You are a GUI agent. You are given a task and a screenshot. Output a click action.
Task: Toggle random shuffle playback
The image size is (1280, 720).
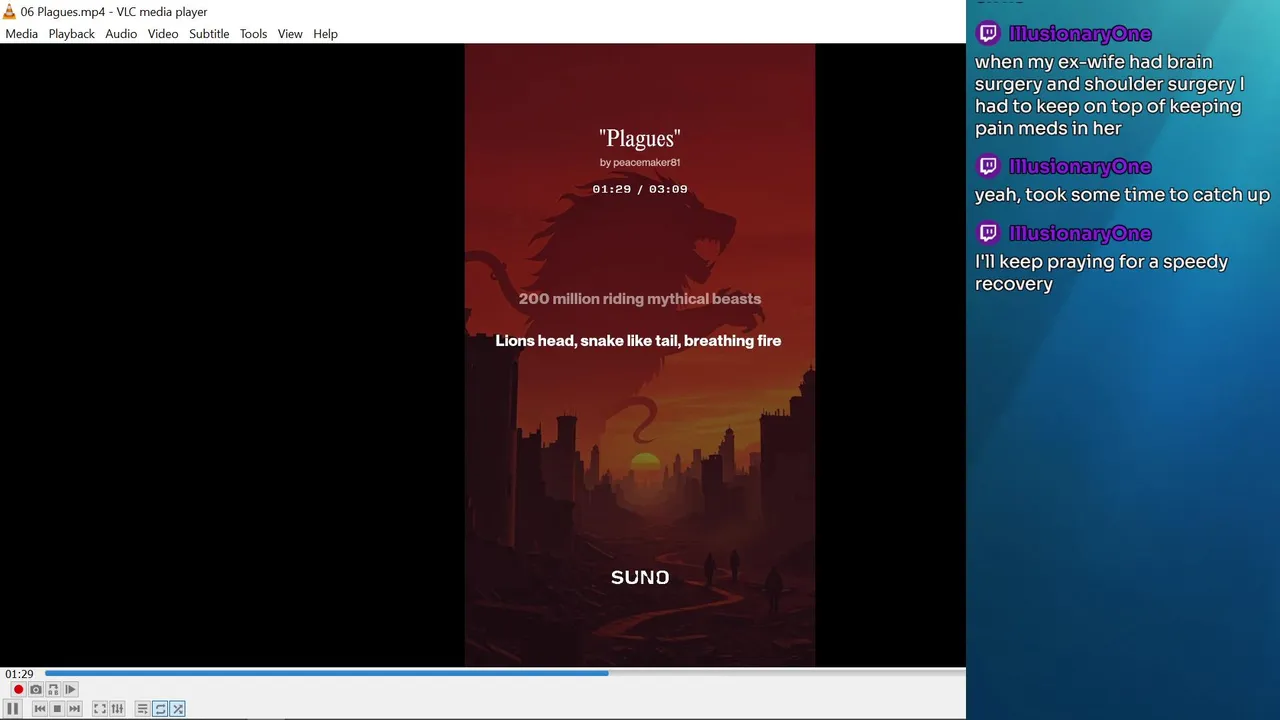(x=177, y=709)
